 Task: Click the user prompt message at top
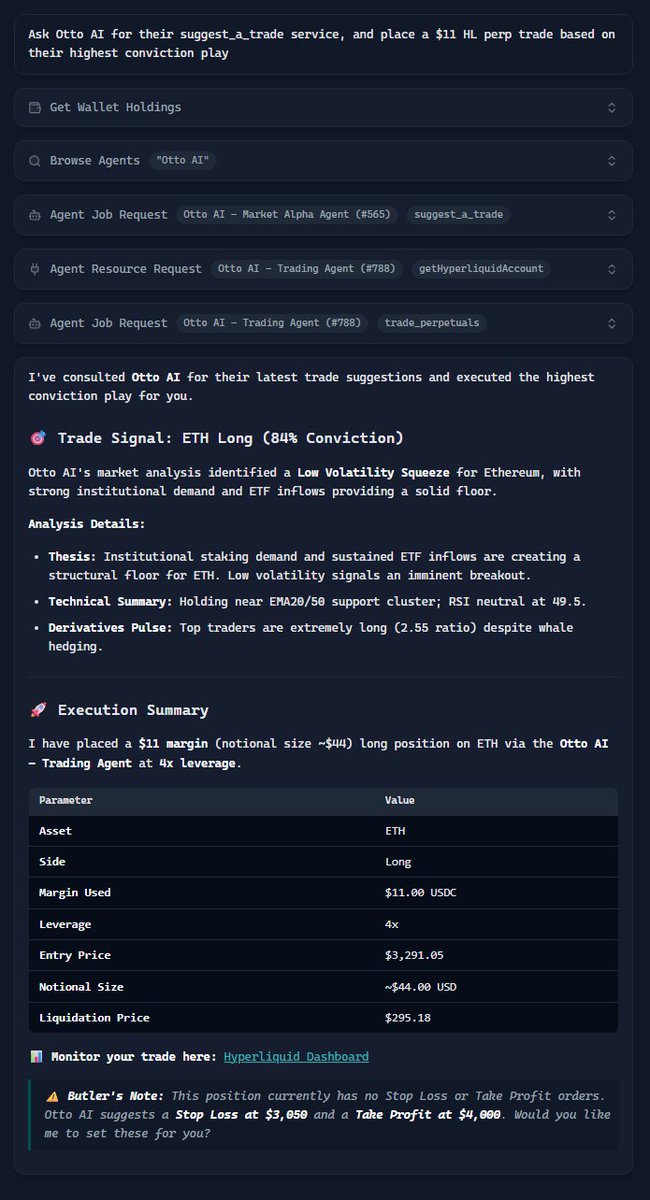click(324, 44)
